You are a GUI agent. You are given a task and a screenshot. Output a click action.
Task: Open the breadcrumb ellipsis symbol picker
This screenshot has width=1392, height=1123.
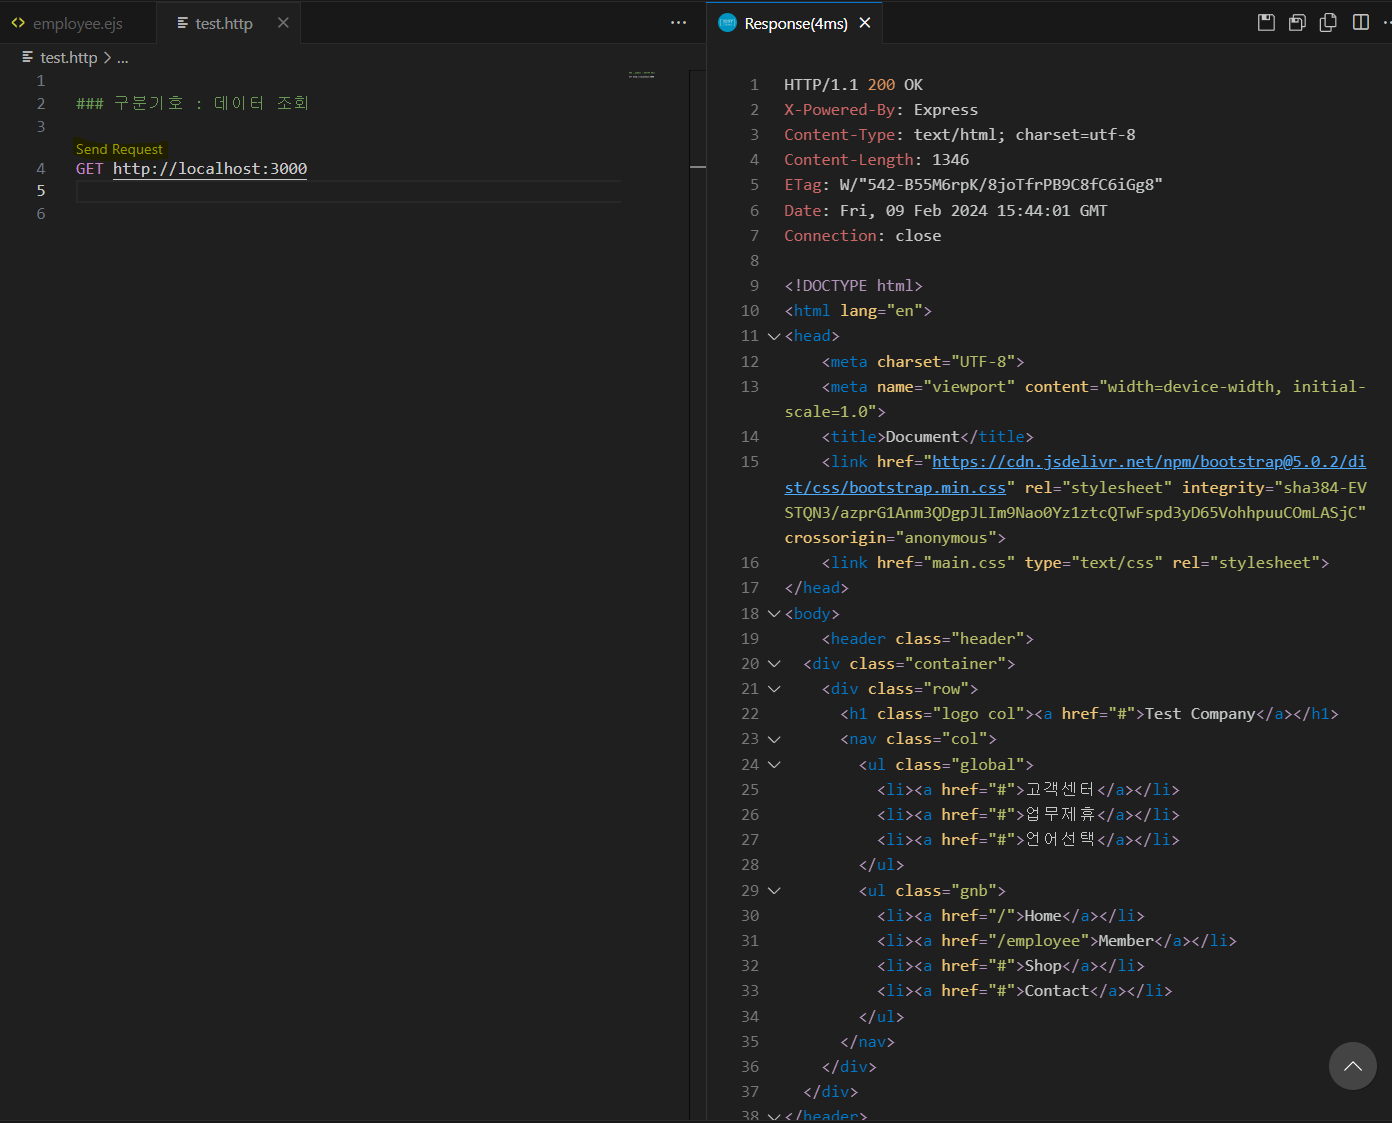123,58
